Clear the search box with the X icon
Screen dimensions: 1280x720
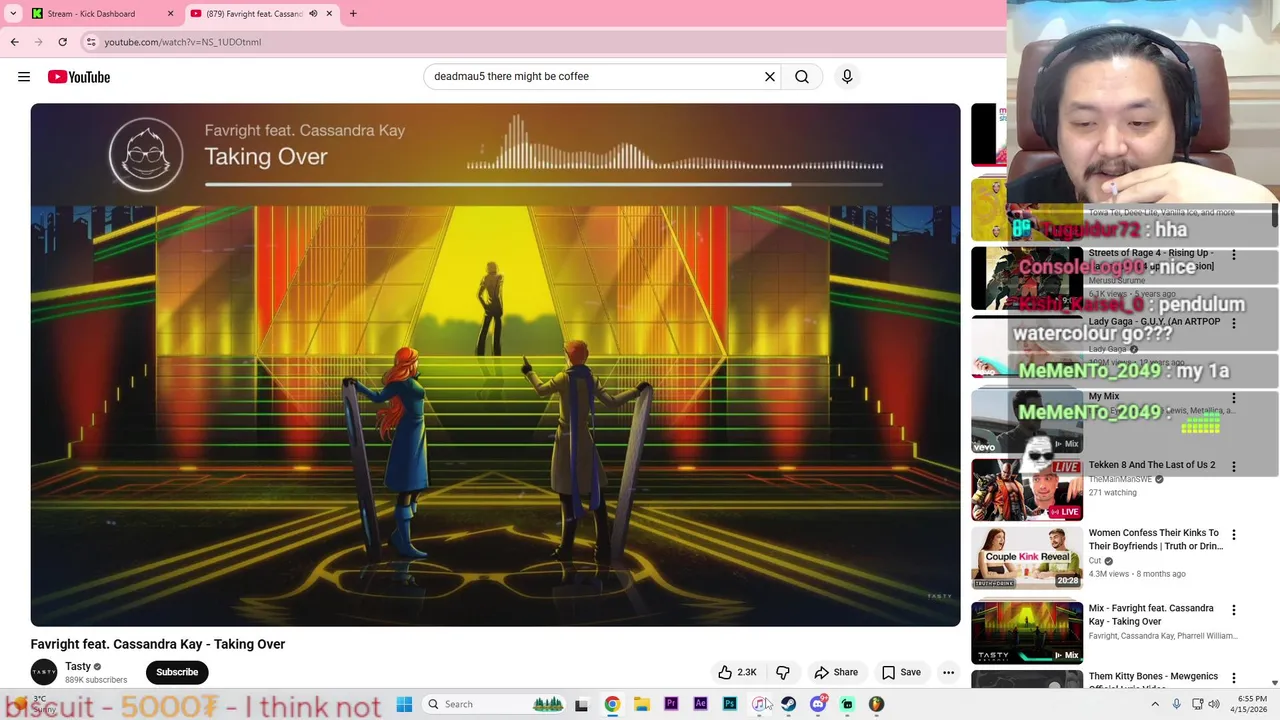pos(770,76)
